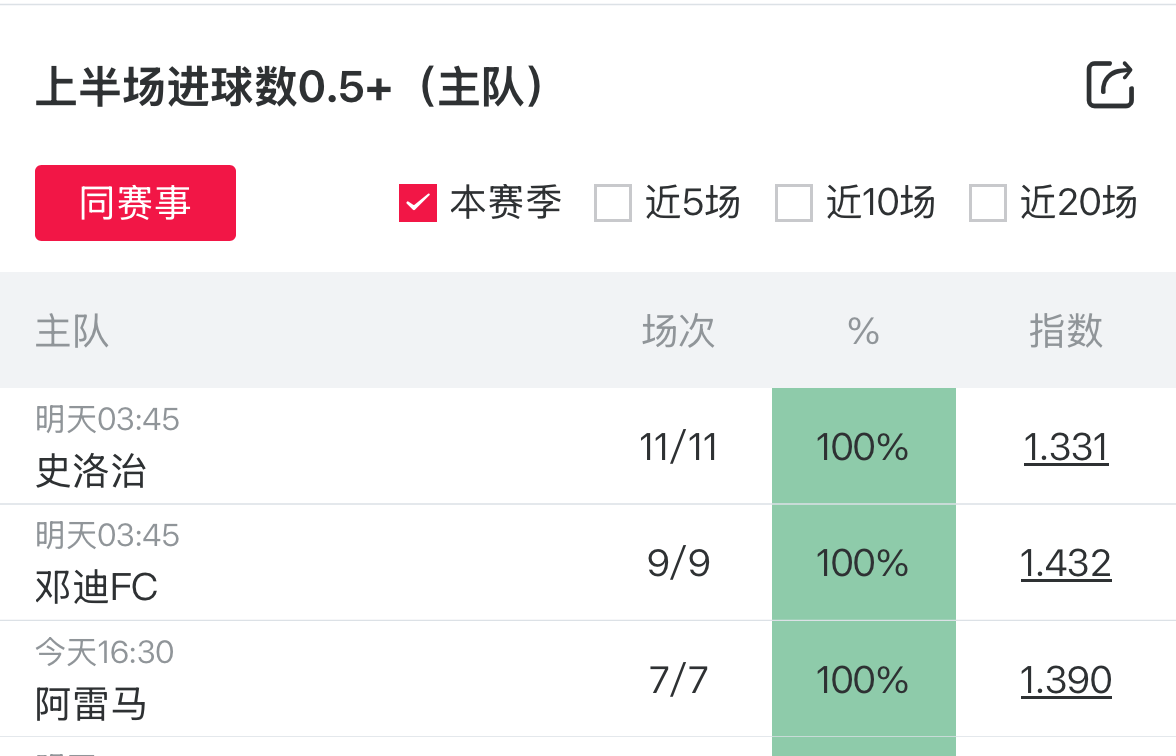Viewport: 1176px width, 756px height.
Task: Open the 1.331 odds link for 史洛治
Action: pyautogui.click(x=1066, y=447)
